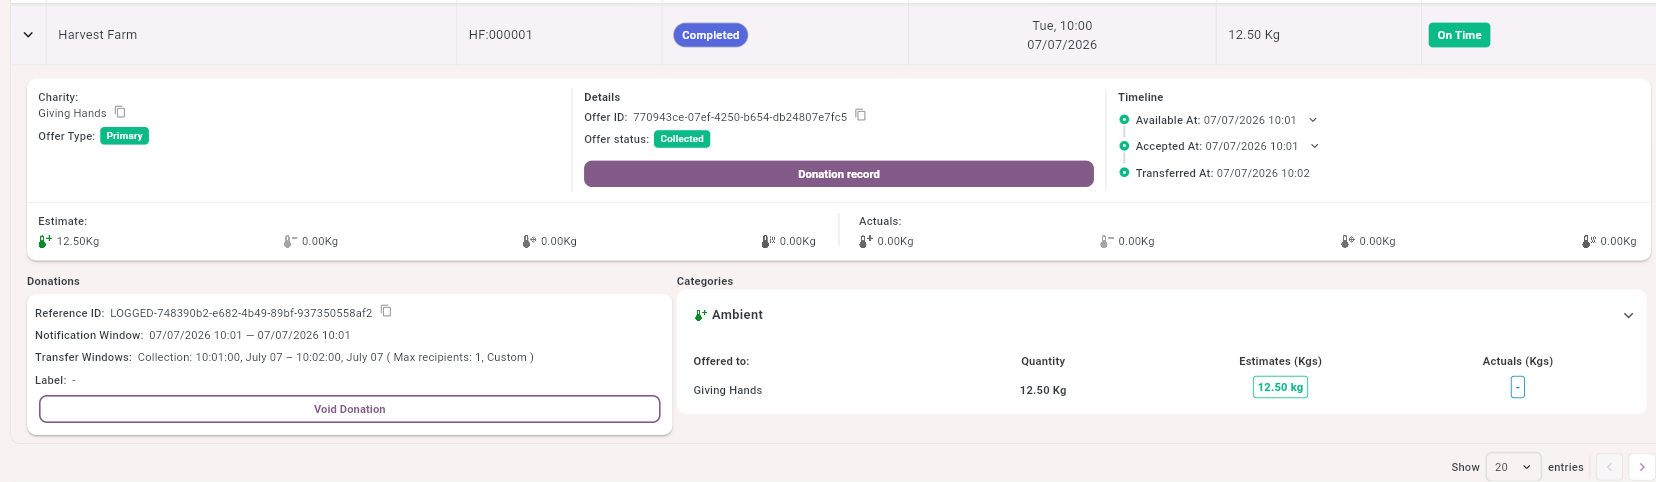
Task: Expand the Available At timeline entry
Action: coord(1313,120)
